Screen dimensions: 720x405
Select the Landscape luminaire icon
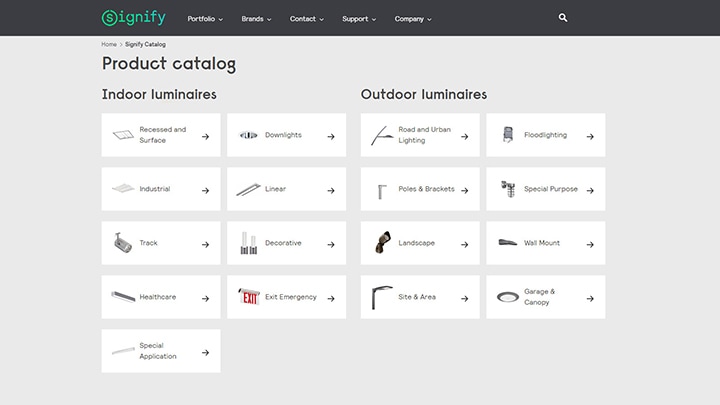pyautogui.click(x=382, y=243)
